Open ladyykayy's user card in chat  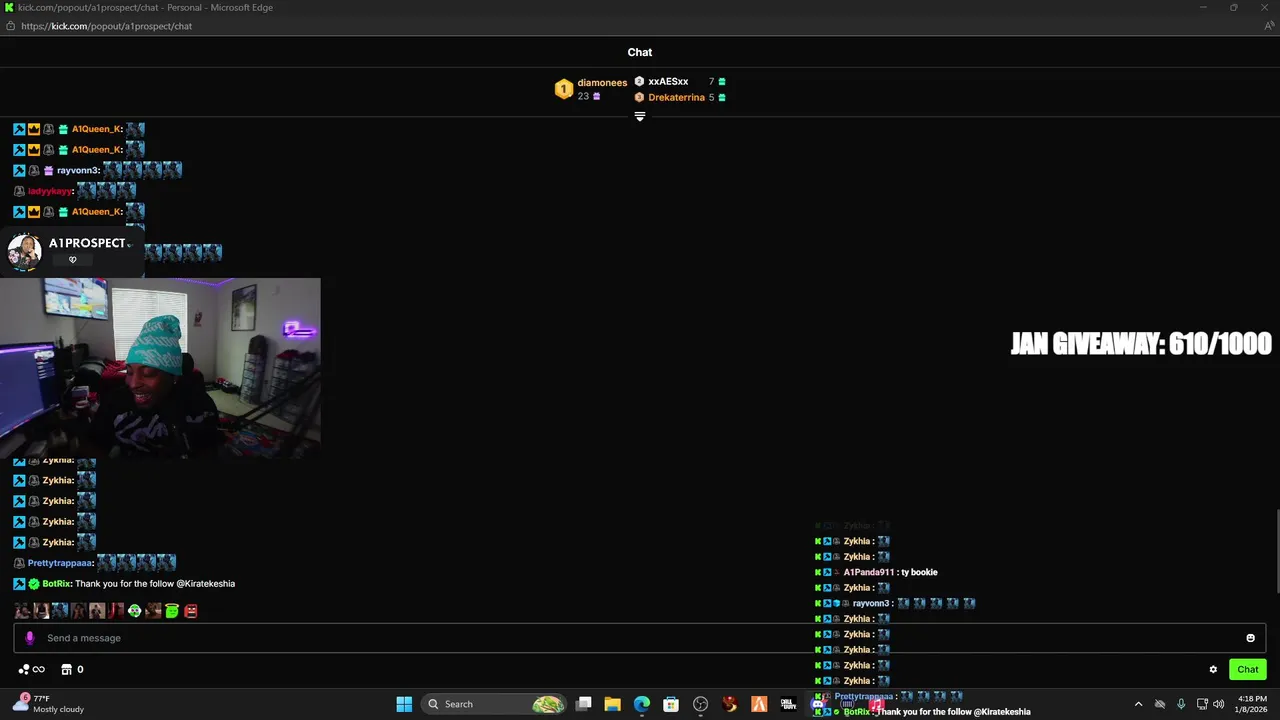[x=50, y=191]
